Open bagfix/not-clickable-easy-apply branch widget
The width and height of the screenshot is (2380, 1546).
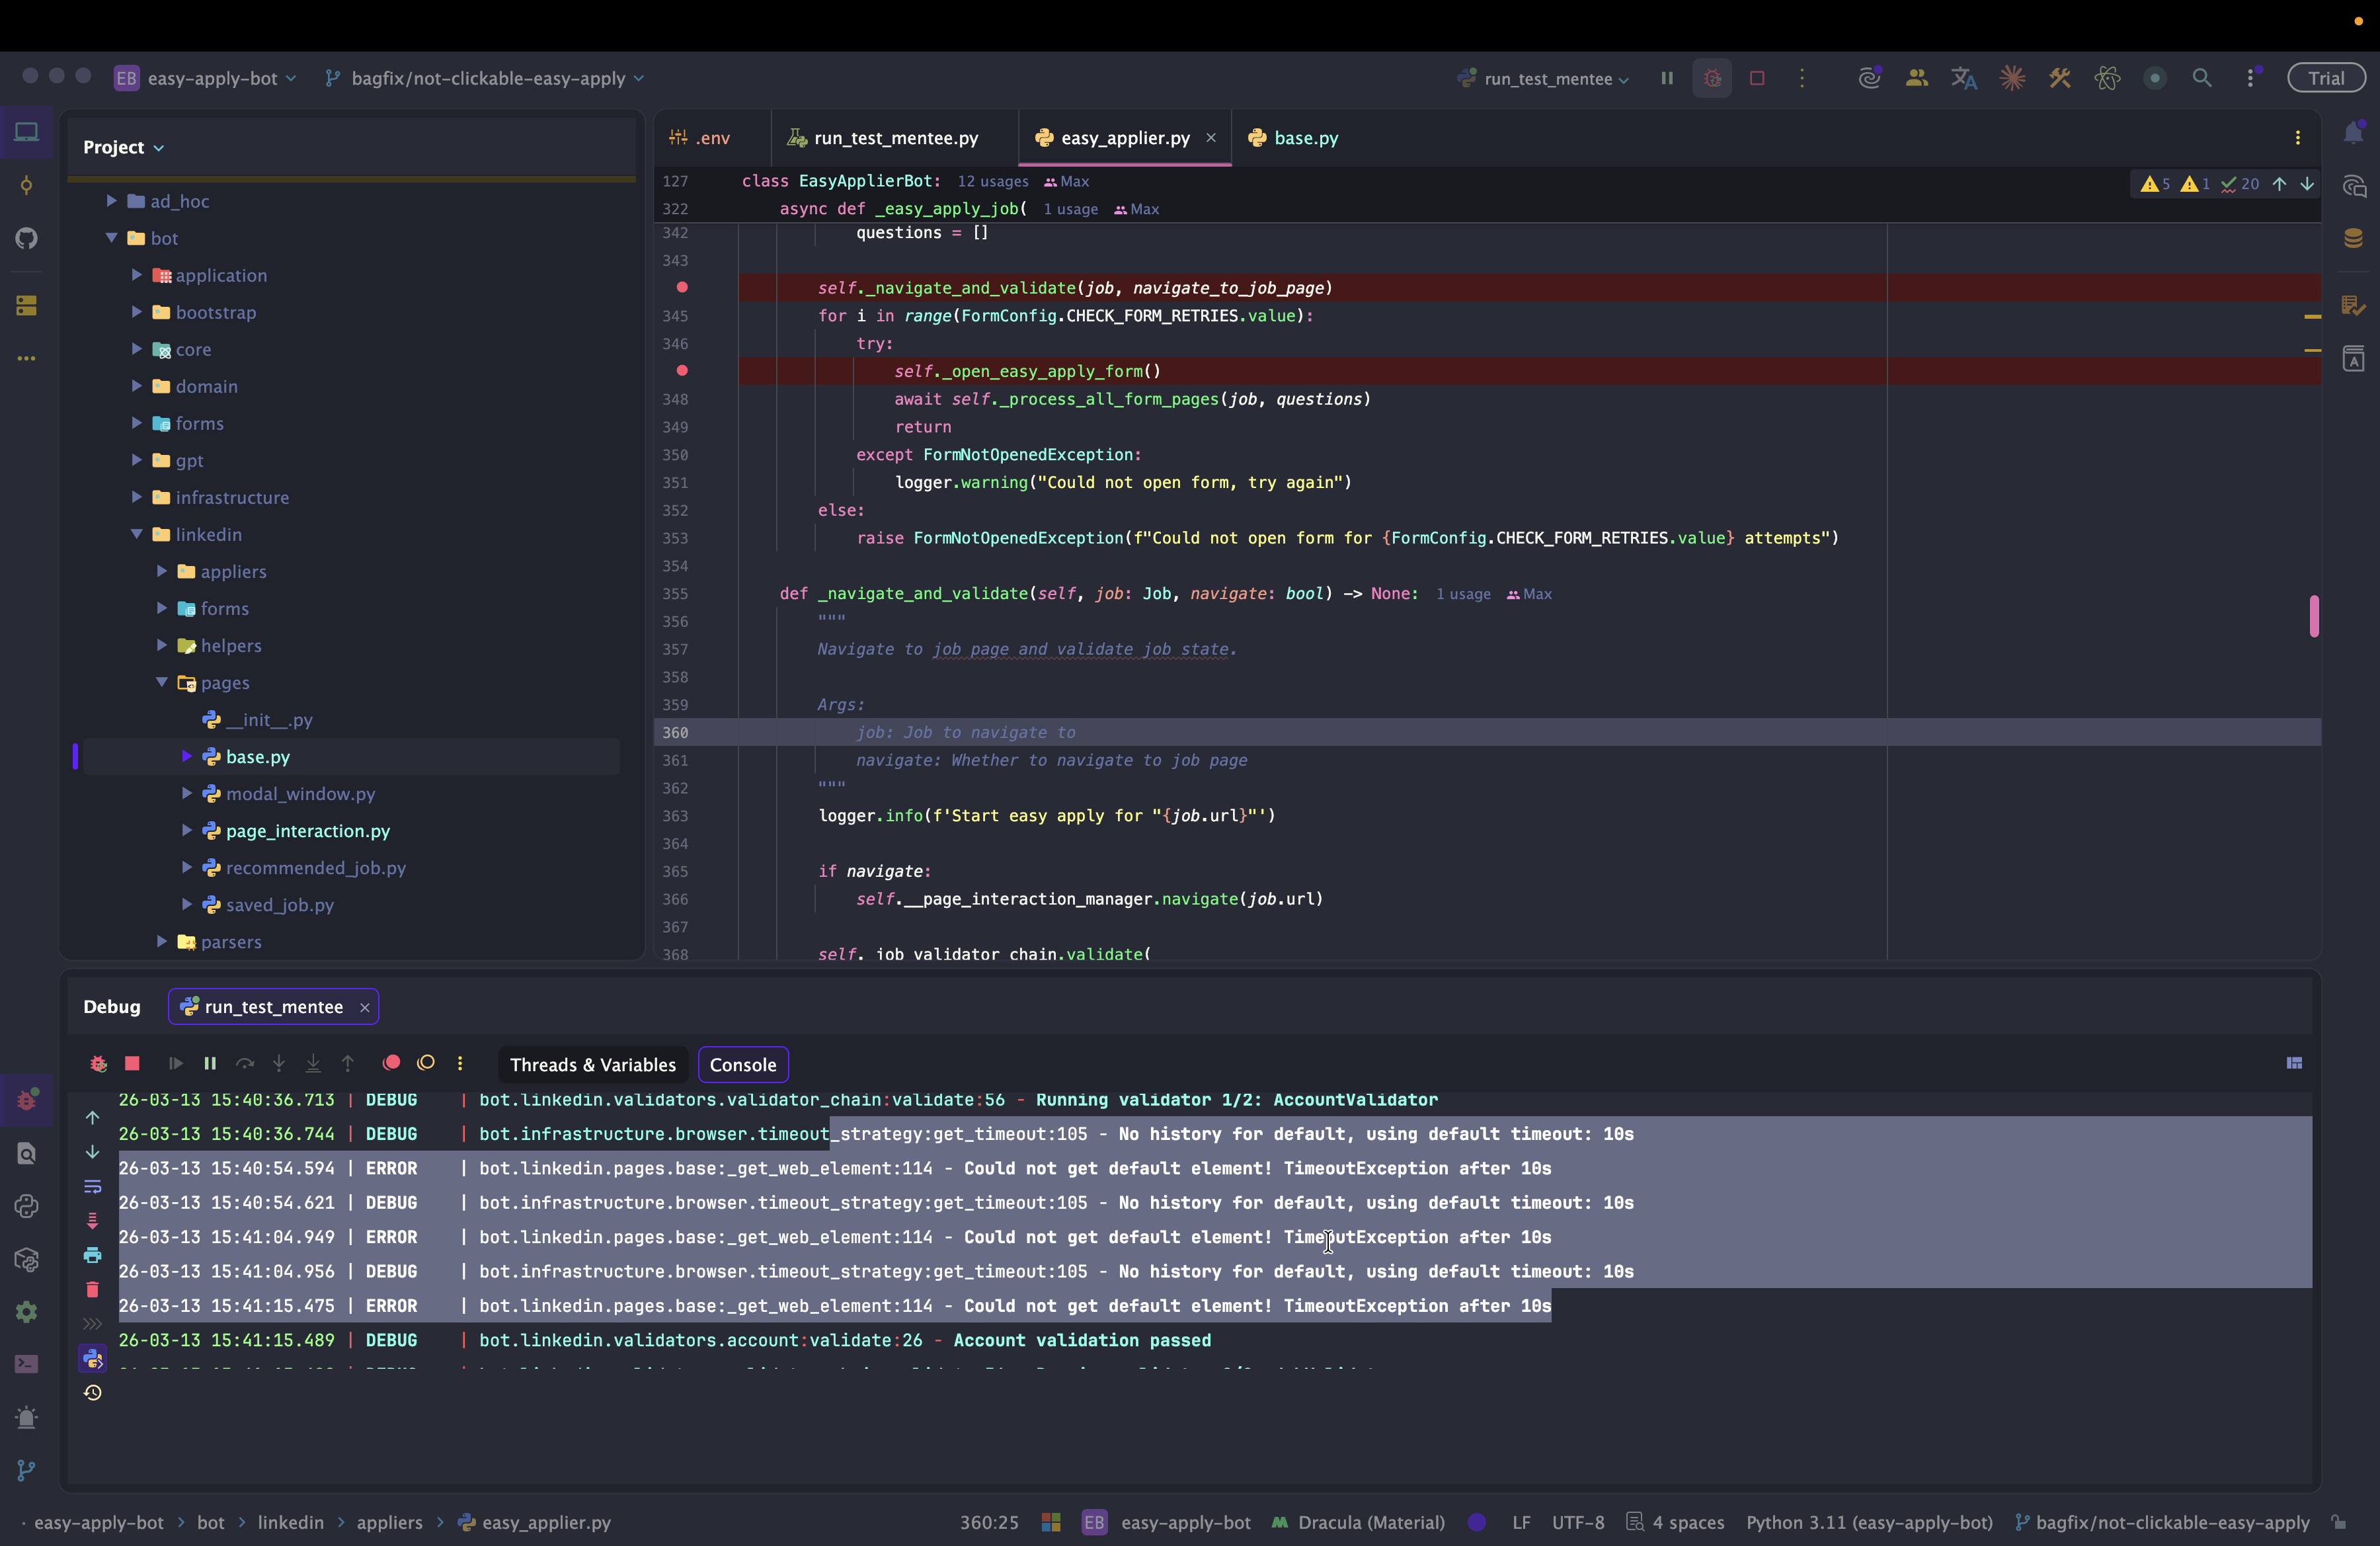pos(487,78)
